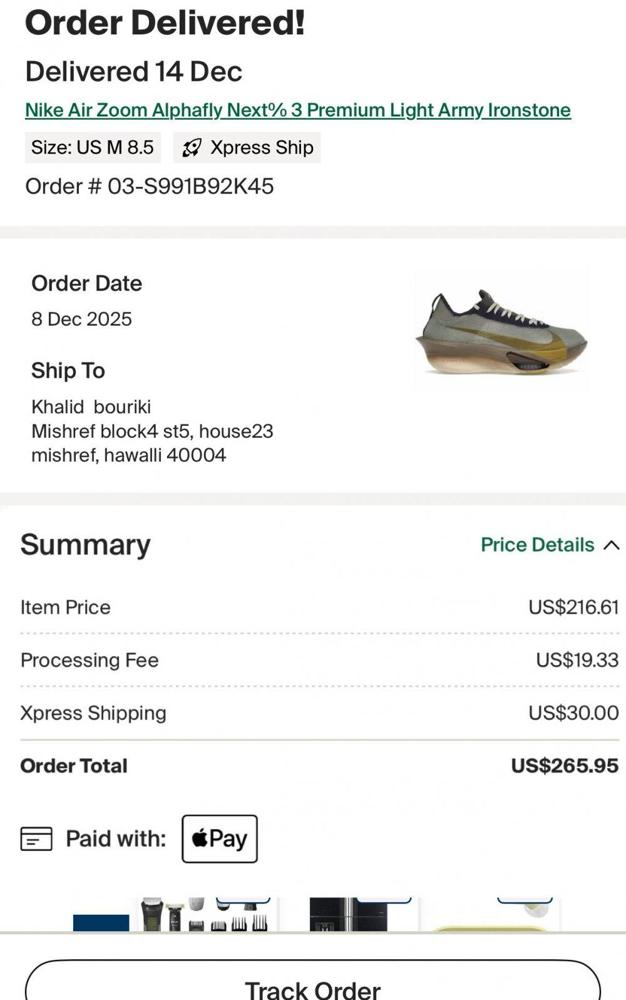Click the Apple Pay badge
This screenshot has height=1000, width=626.
[220, 838]
